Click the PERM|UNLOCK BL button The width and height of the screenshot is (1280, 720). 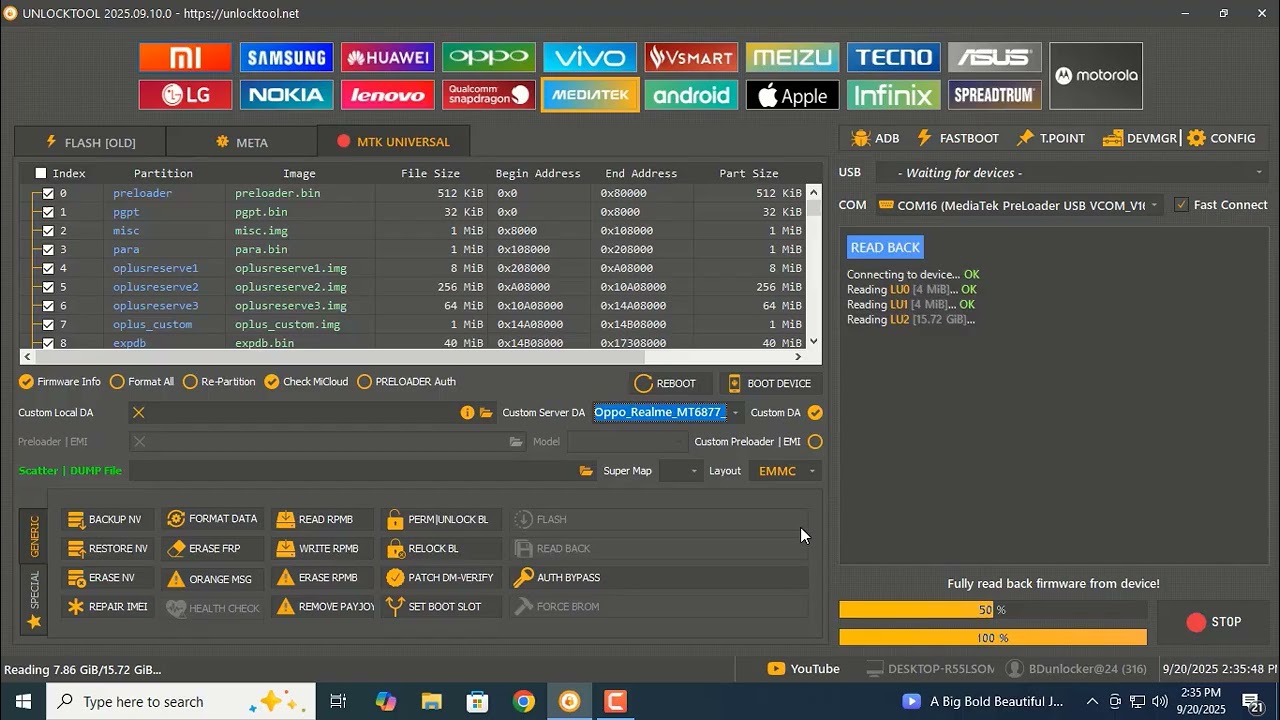[439, 520]
